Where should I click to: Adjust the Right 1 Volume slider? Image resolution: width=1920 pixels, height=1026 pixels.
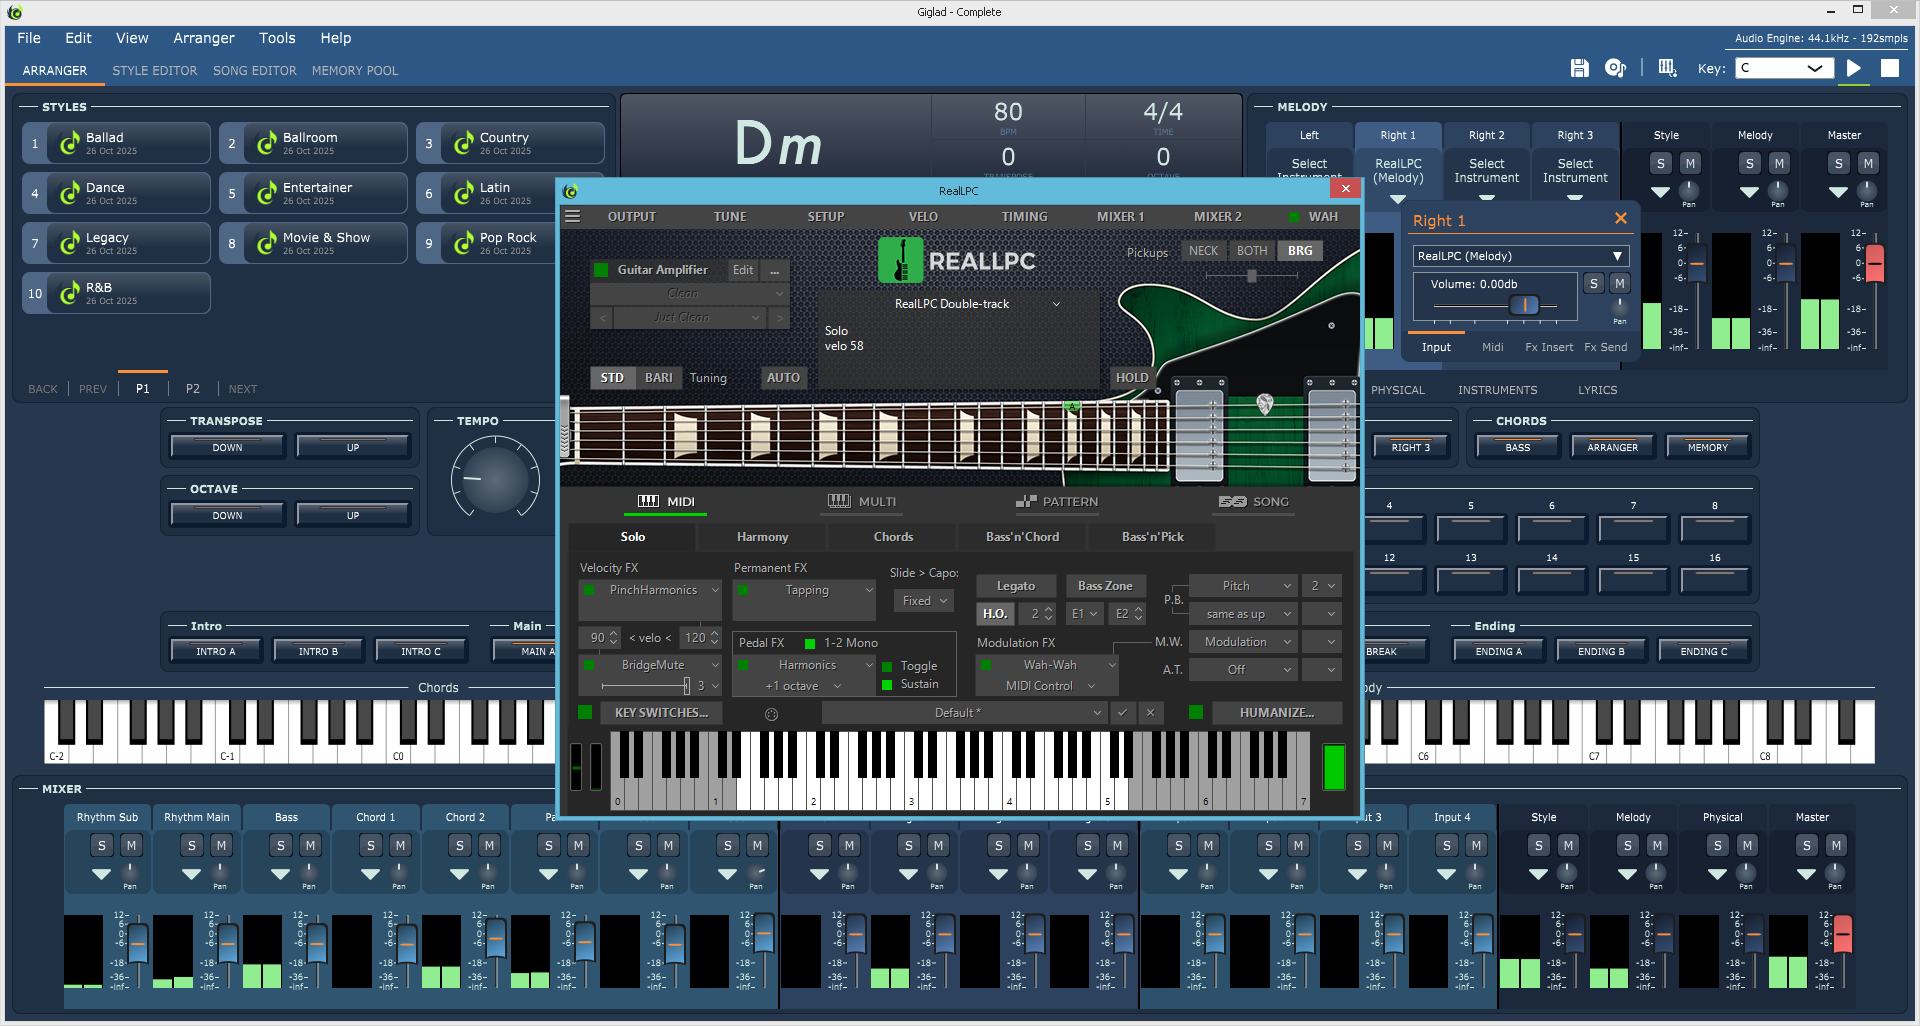(x=1523, y=305)
